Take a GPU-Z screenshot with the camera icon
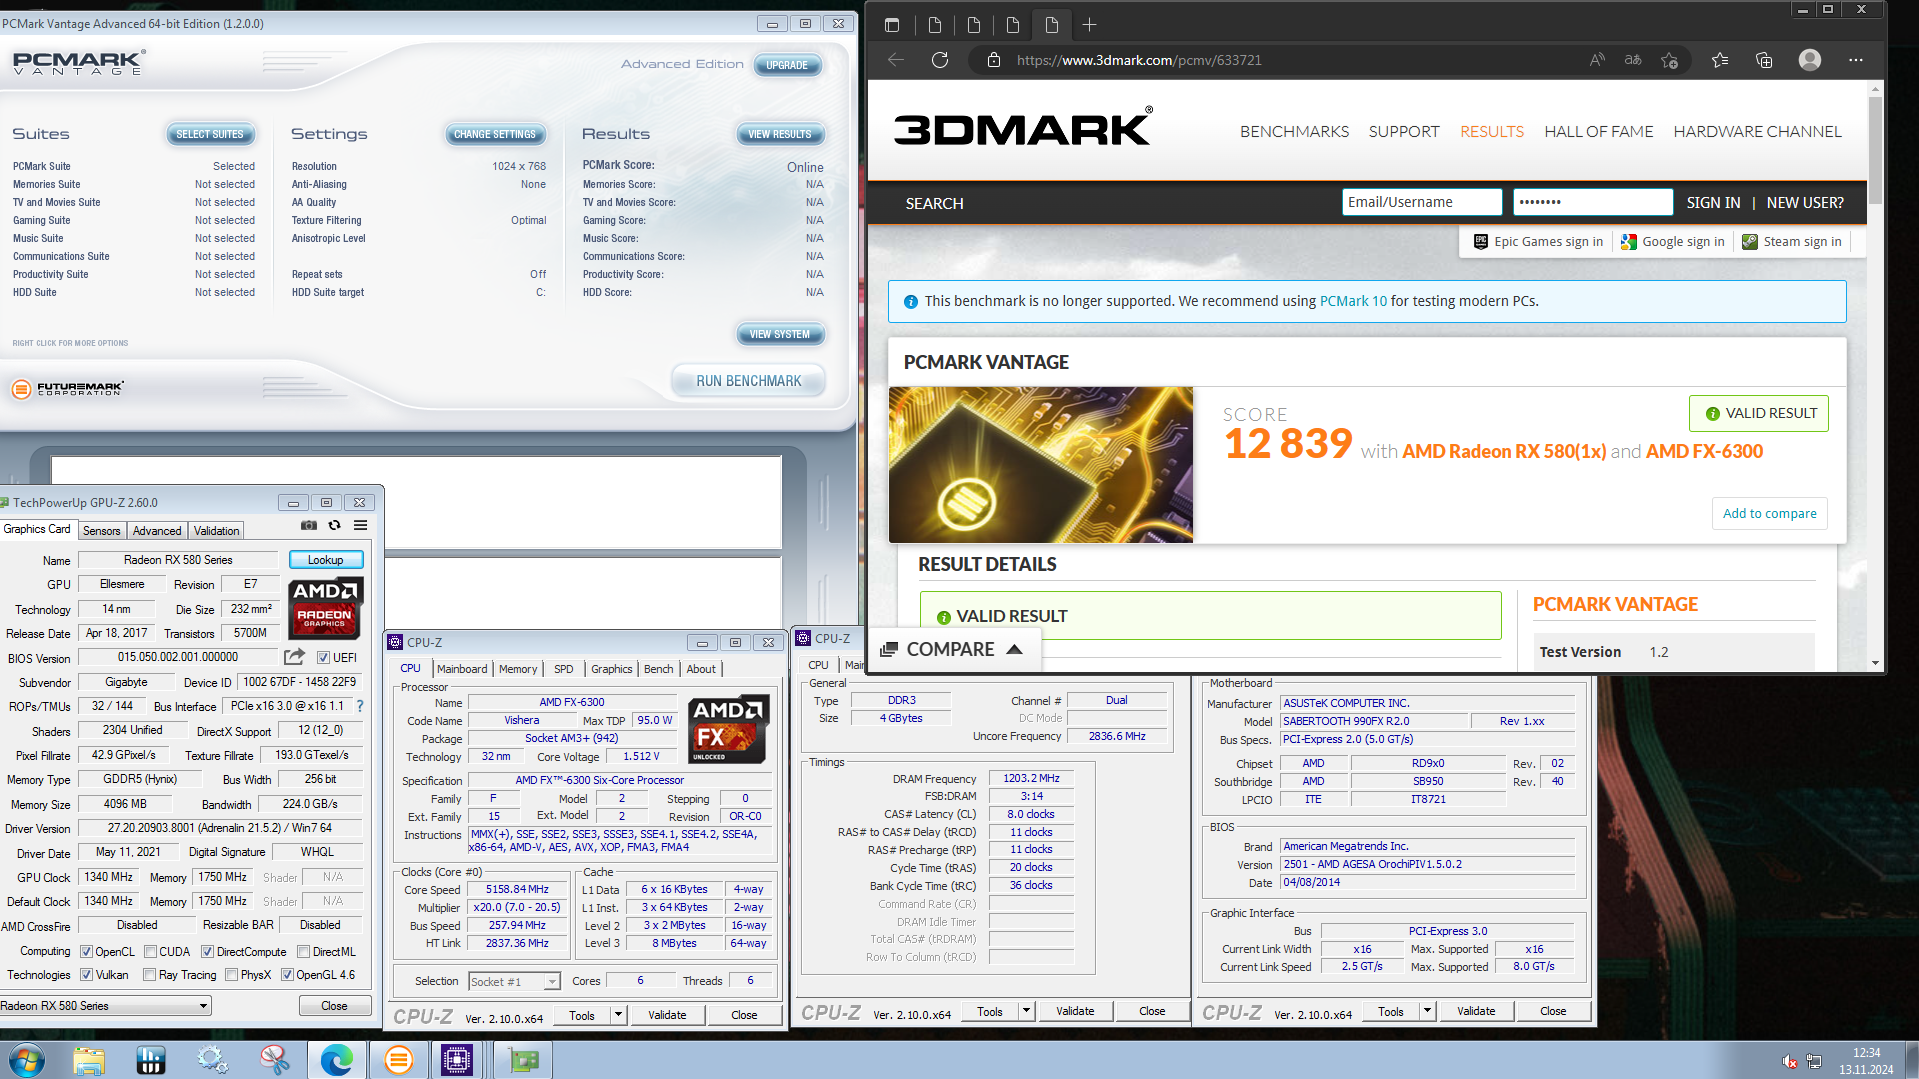Screen dimensions: 1919x1079 (x=309, y=525)
